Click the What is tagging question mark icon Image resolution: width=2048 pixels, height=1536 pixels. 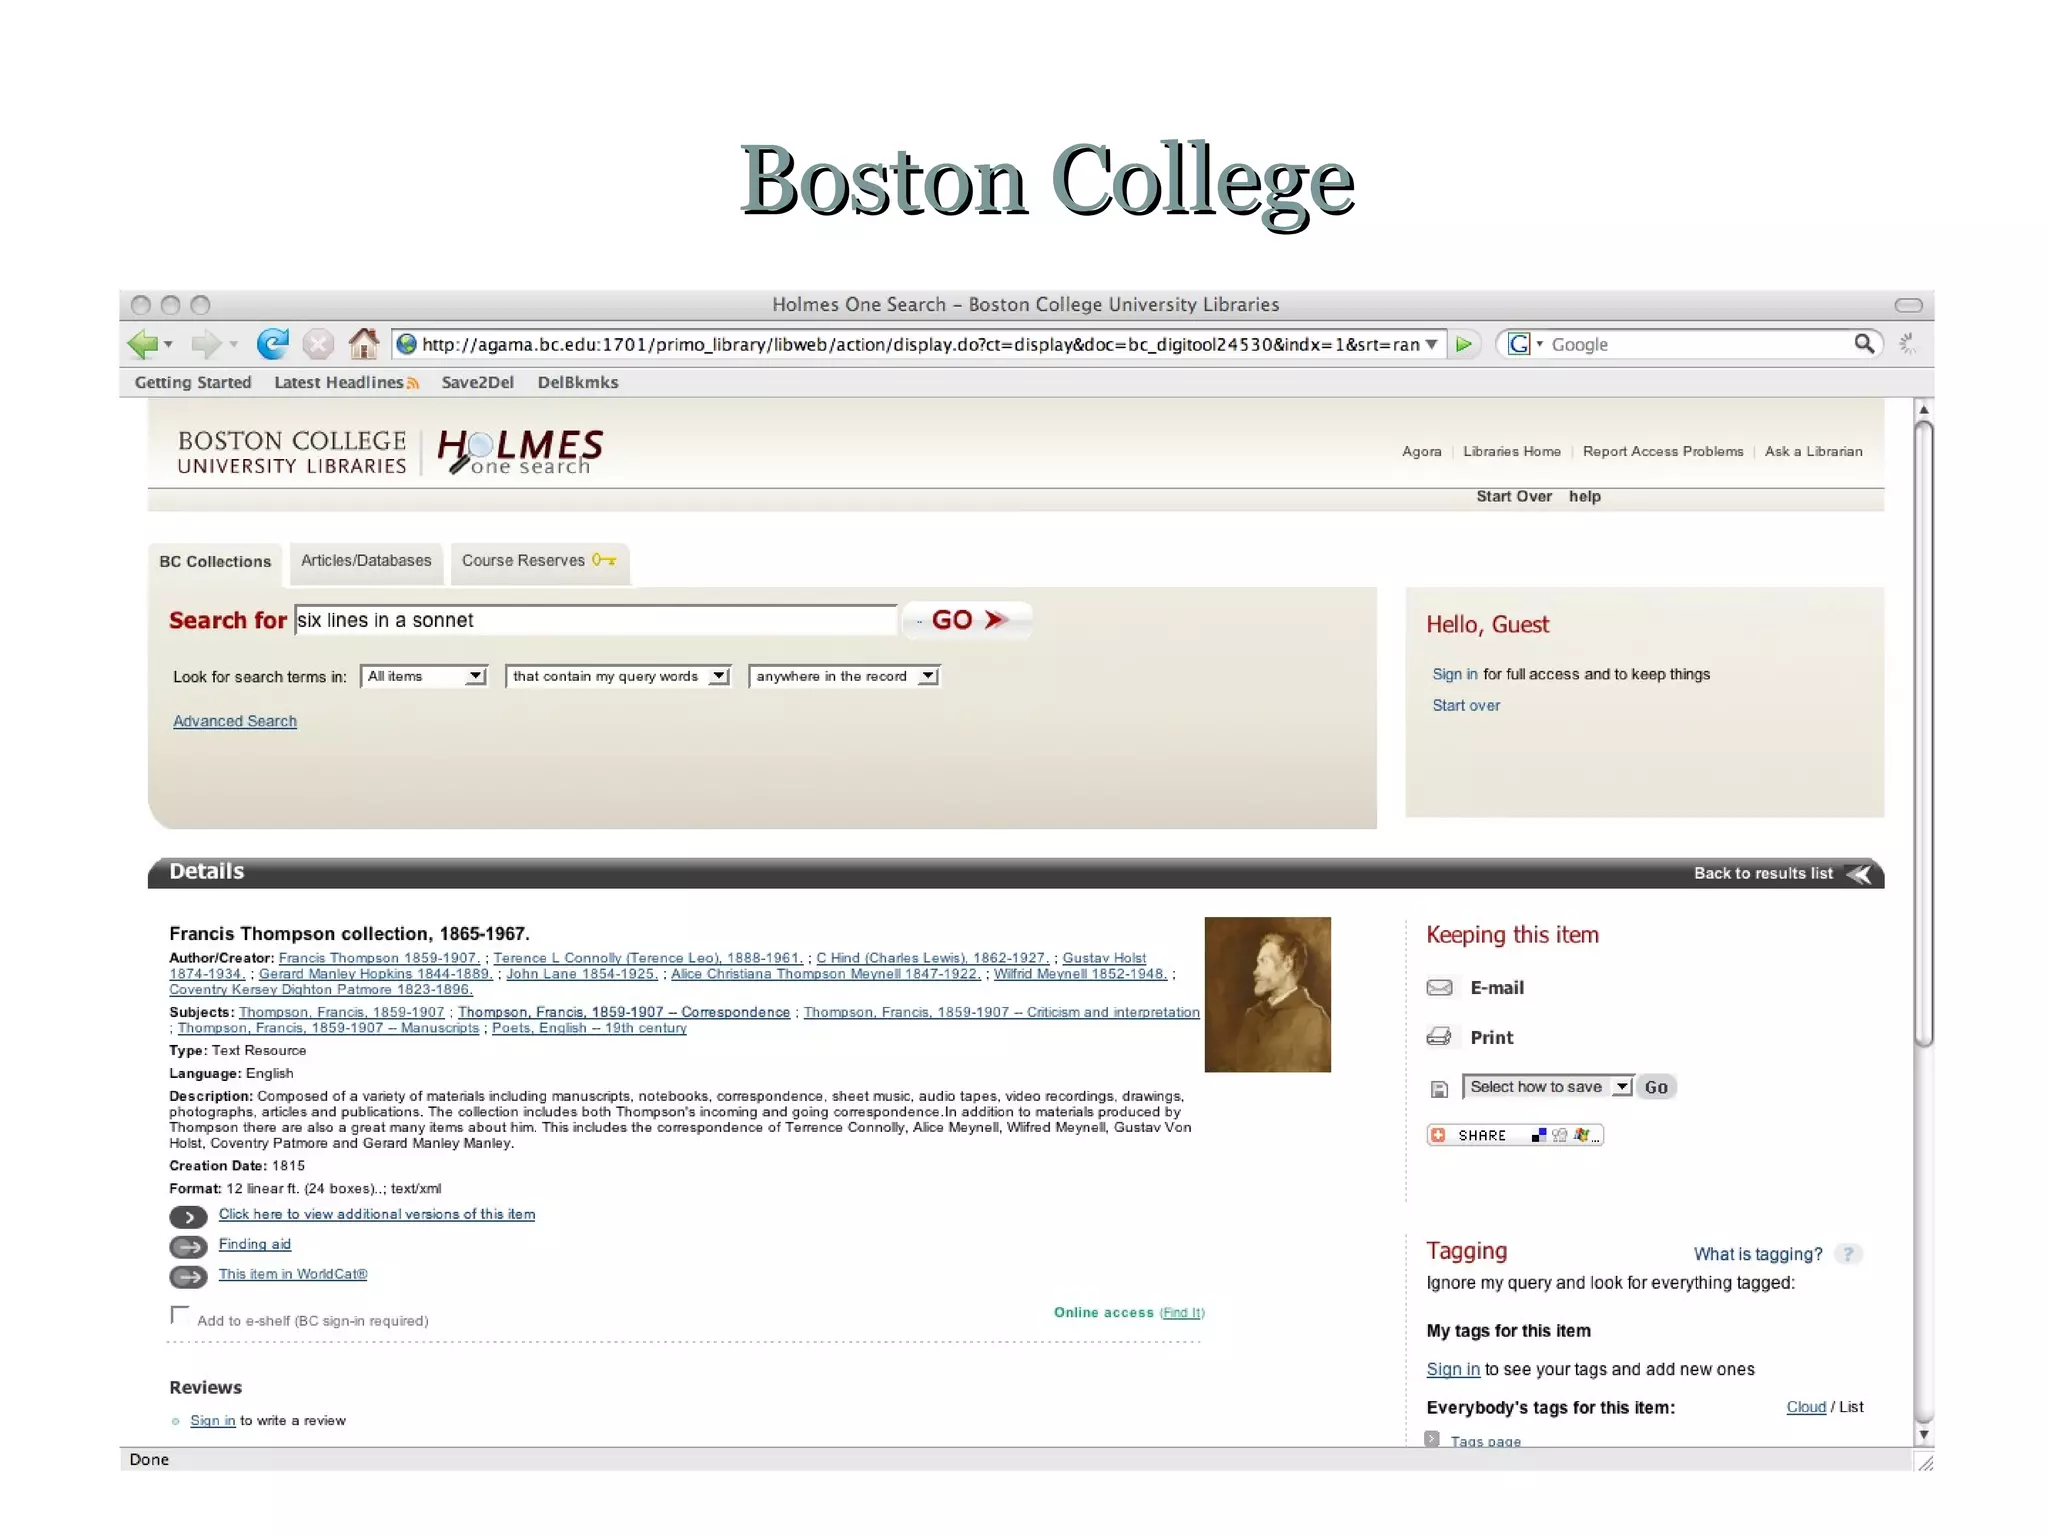click(x=1848, y=1254)
